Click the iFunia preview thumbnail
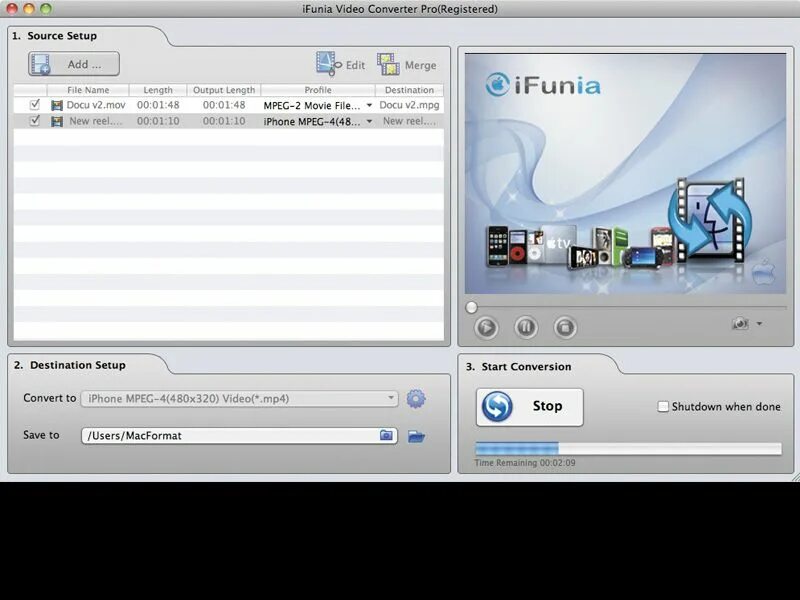Image resolution: width=800 pixels, height=600 pixels. (x=626, y=173)
